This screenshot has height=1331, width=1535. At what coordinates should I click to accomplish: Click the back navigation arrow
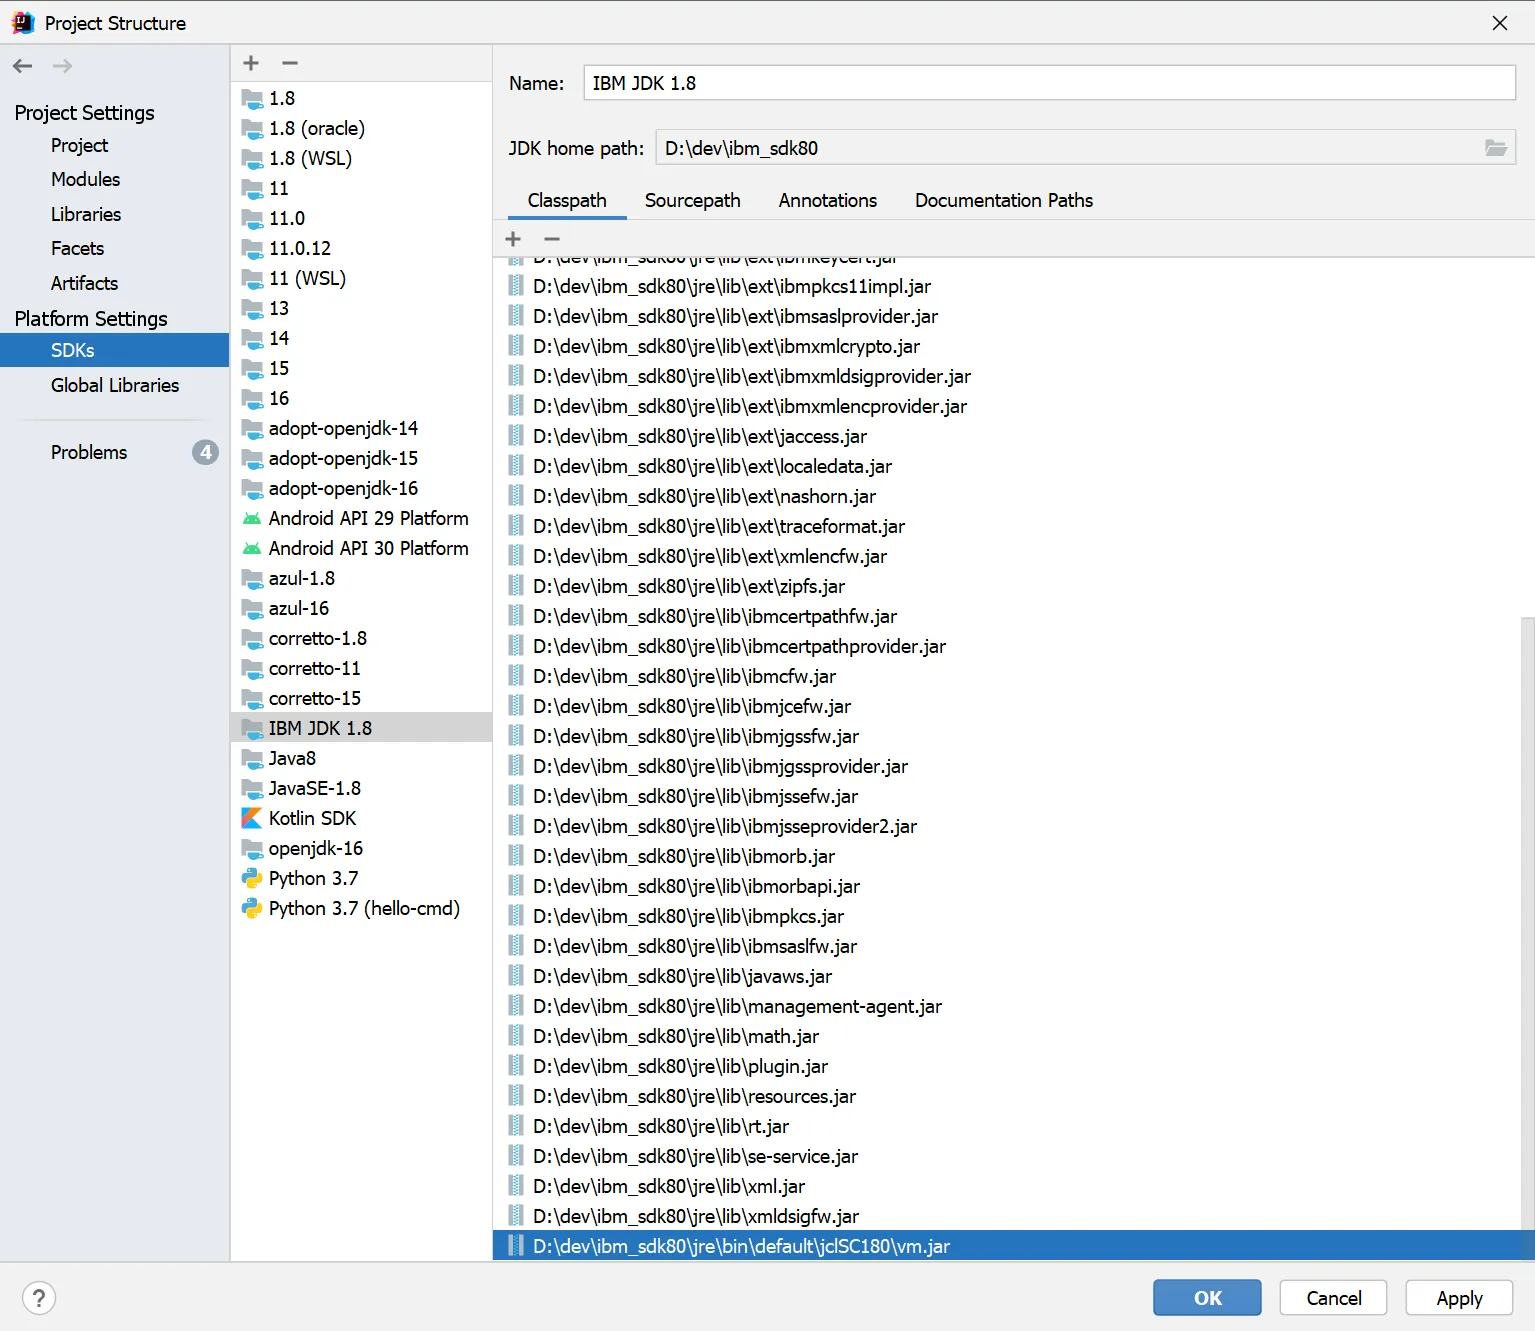(x=22, y=66)
